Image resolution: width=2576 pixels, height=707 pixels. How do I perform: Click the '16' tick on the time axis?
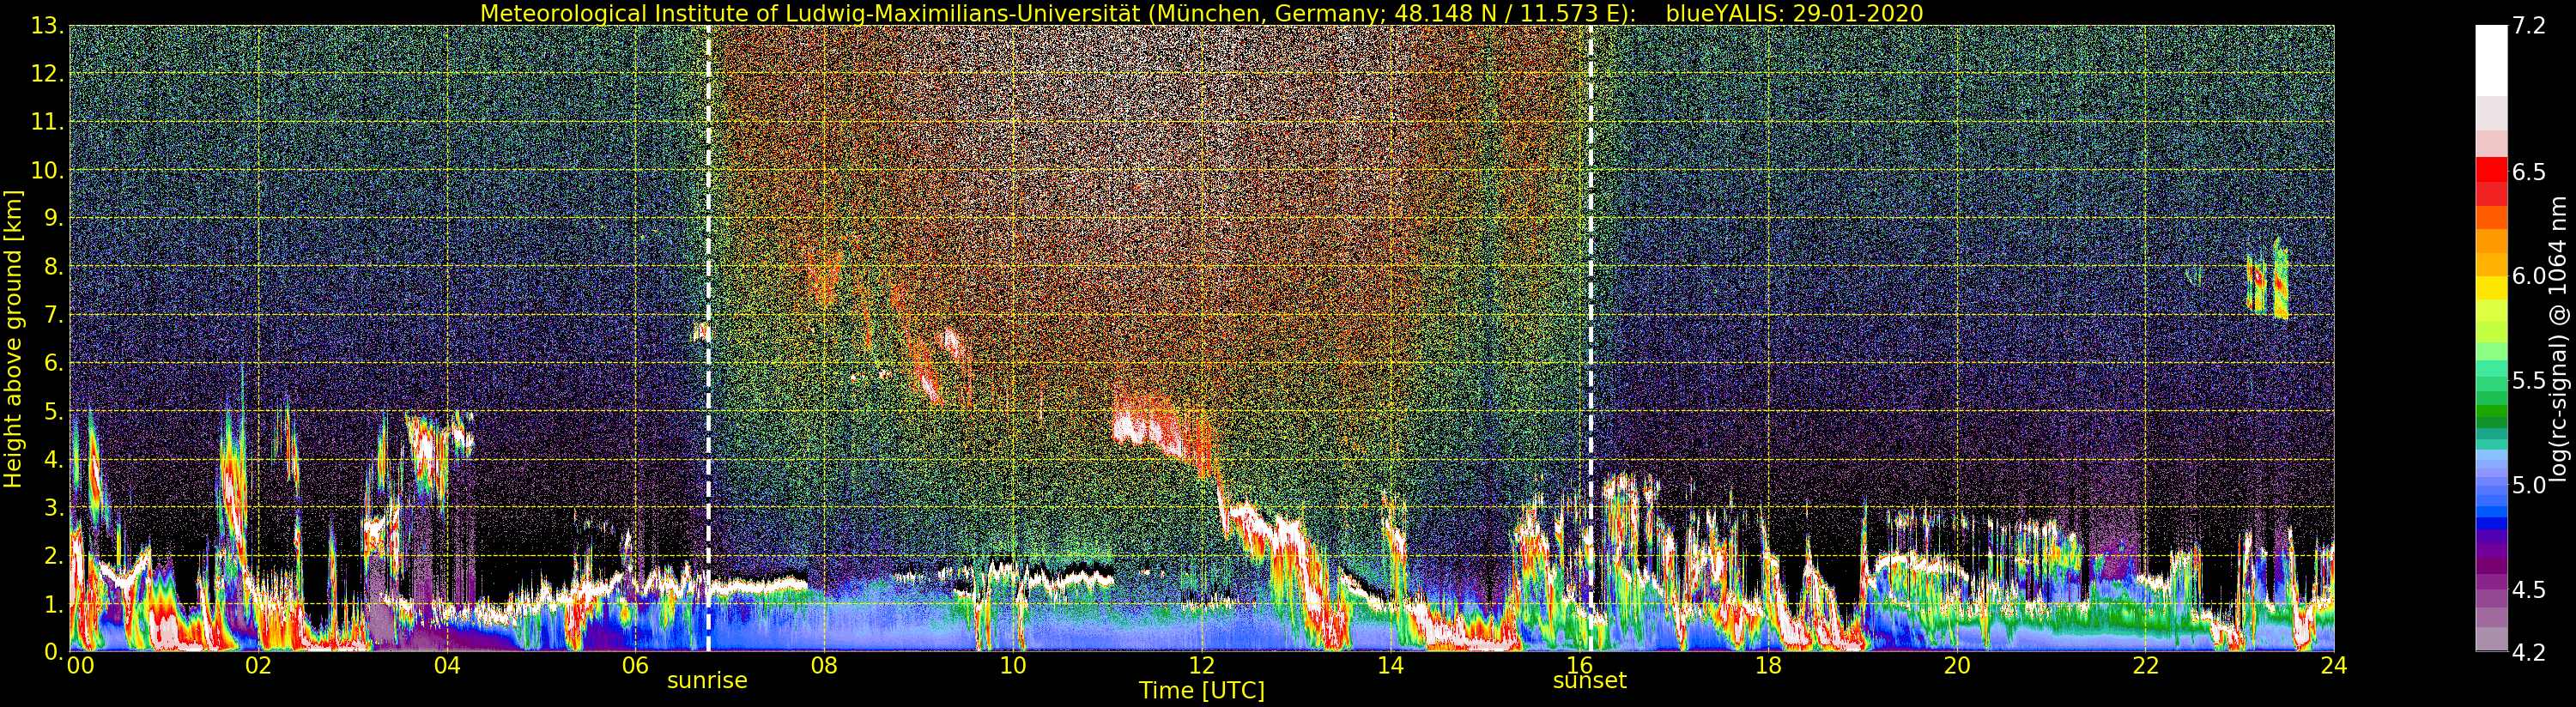1579,665
